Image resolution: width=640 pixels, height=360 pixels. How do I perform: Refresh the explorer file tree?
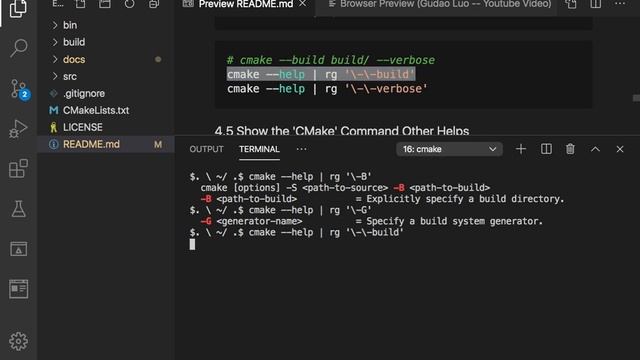click(x=129, y=4)
